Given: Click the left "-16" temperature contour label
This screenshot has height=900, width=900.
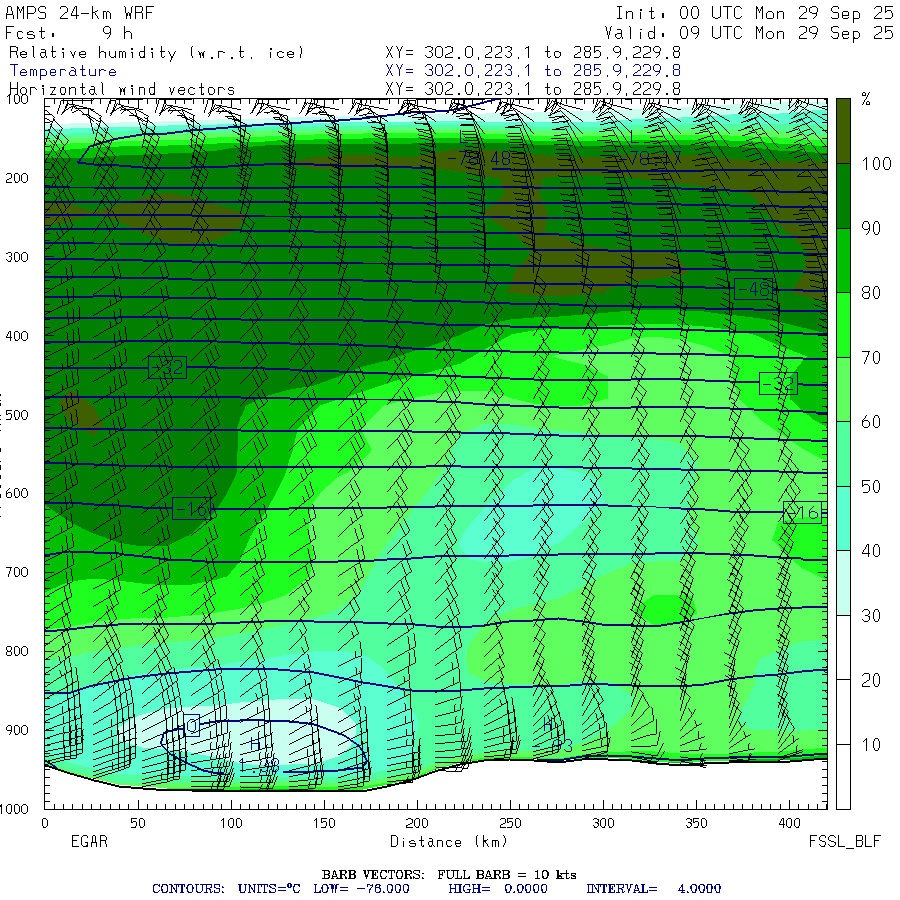Looking at the screenshot, I should click(x=192, y=509).
